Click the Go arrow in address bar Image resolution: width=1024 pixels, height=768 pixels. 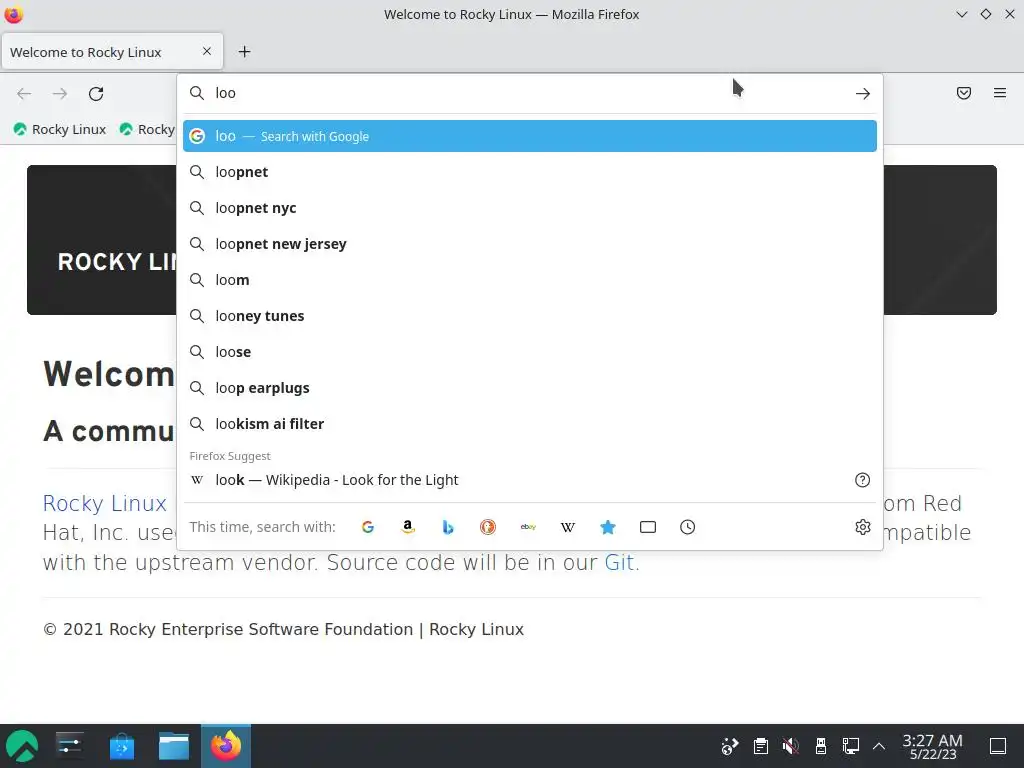click(863, 93)
